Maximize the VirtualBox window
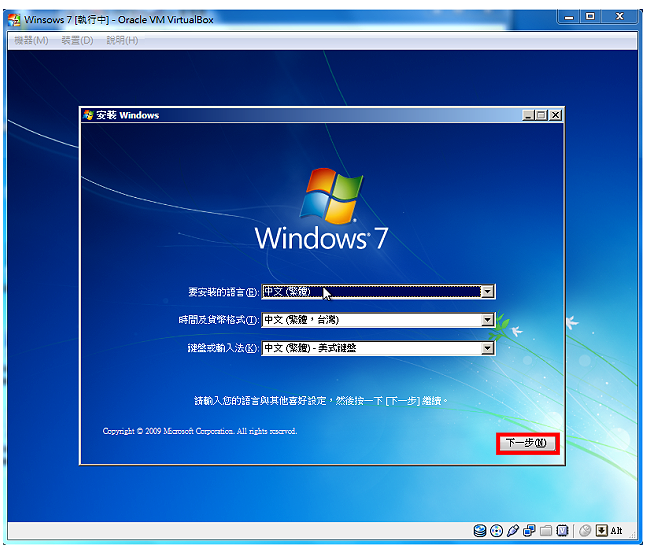The image size is (657, 546). click(x=590, y=17)
